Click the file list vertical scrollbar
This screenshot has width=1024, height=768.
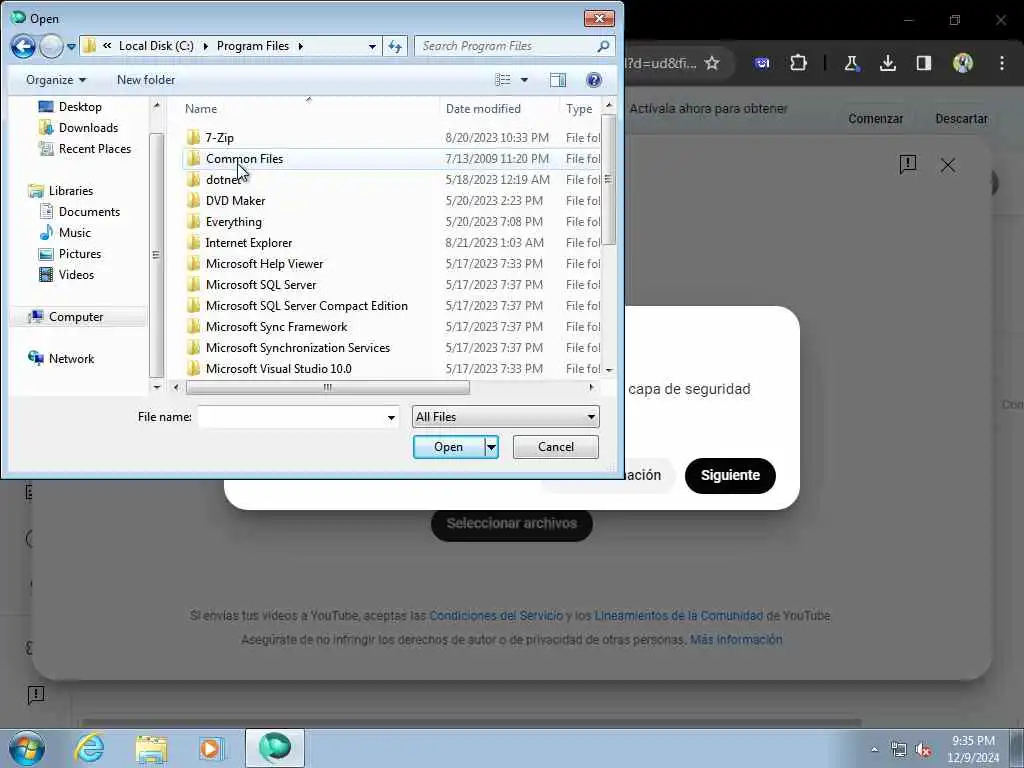coord(608,181)
